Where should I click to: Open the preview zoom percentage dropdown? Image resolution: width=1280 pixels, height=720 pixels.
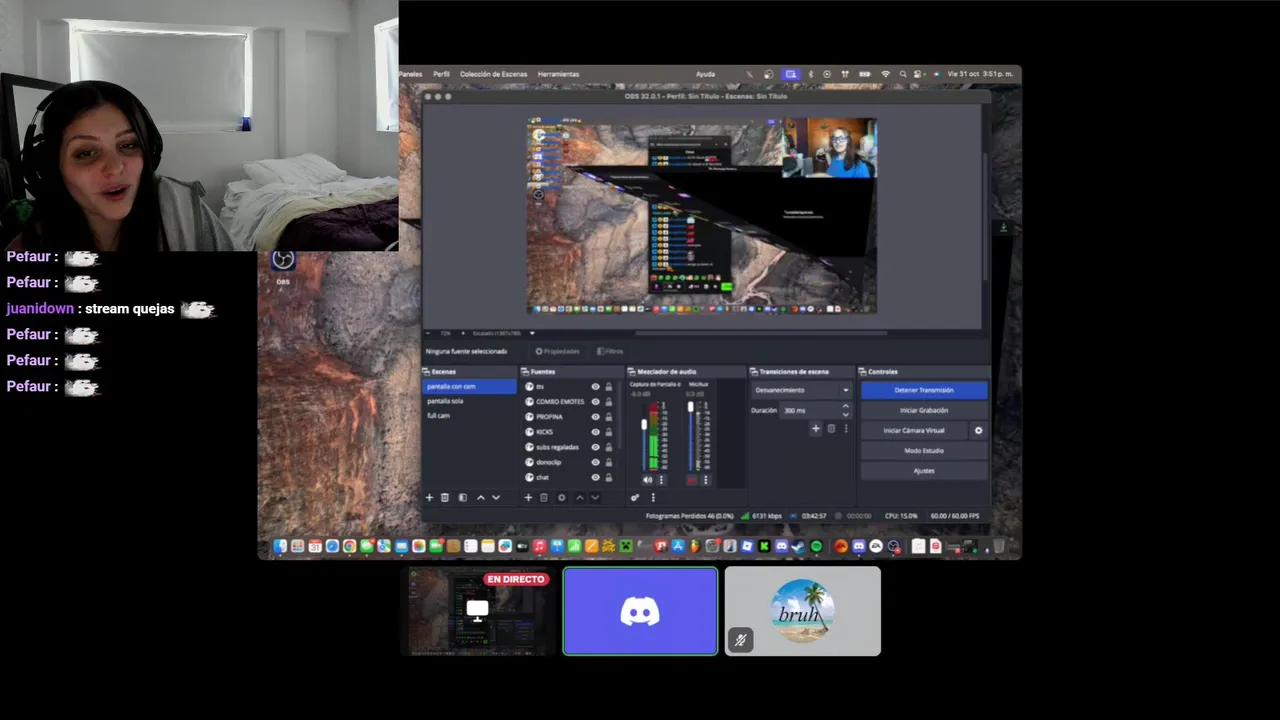[x=446, y=333]
